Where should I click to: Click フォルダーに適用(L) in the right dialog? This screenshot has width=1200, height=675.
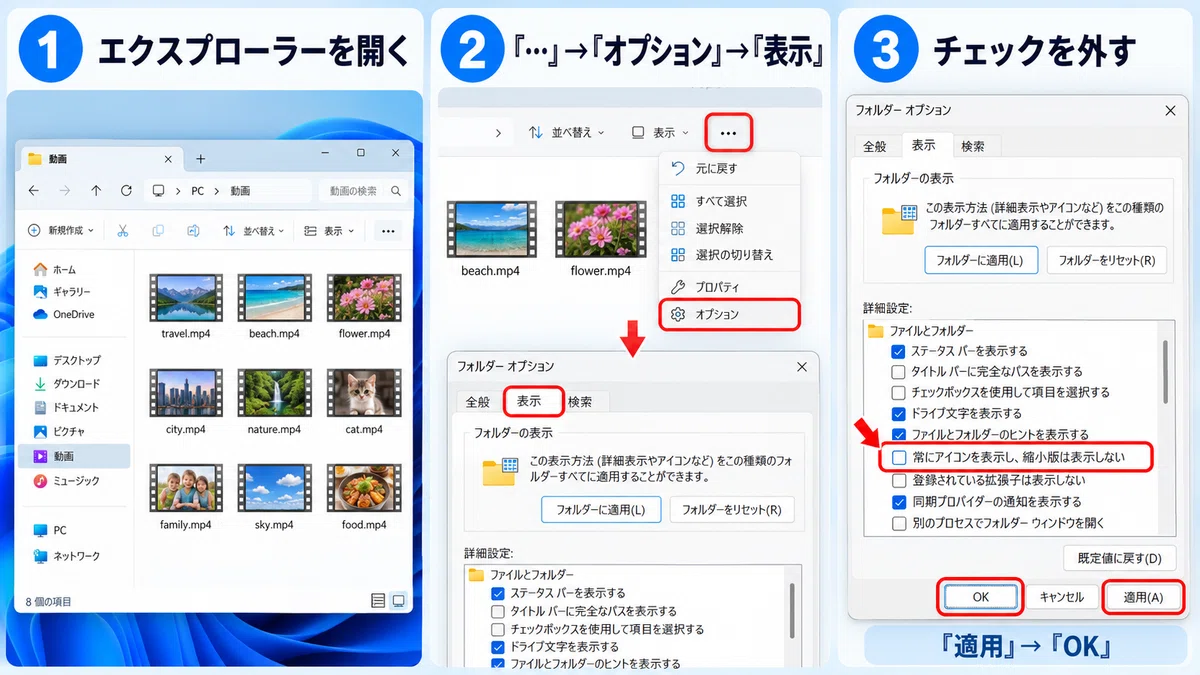(x=980, y=260)
